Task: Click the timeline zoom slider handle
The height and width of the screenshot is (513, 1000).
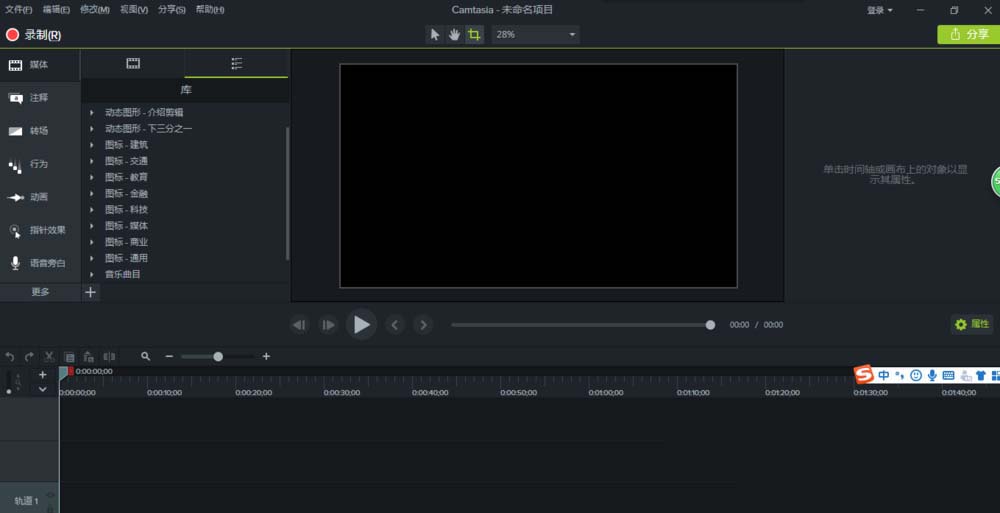Action: coord(218,356)
